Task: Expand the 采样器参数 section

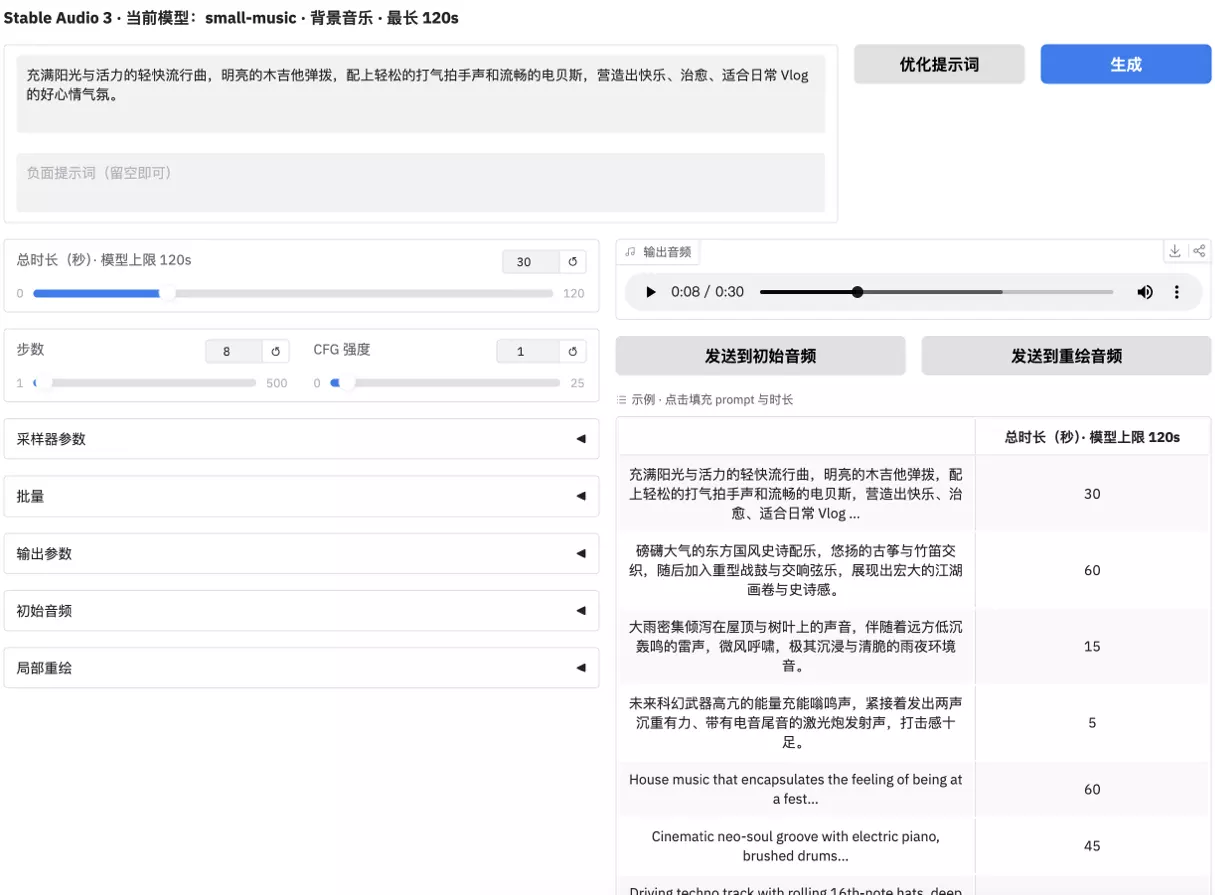Action: pos(301,439)
